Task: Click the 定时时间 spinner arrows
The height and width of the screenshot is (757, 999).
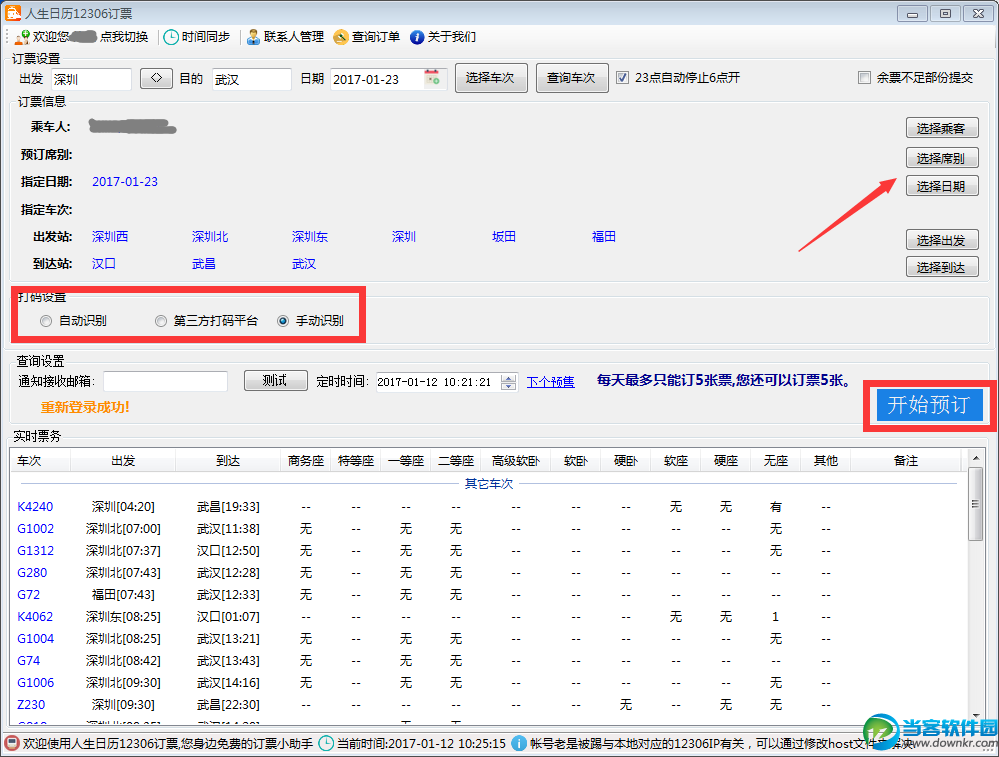Action: tap(508, 382)
